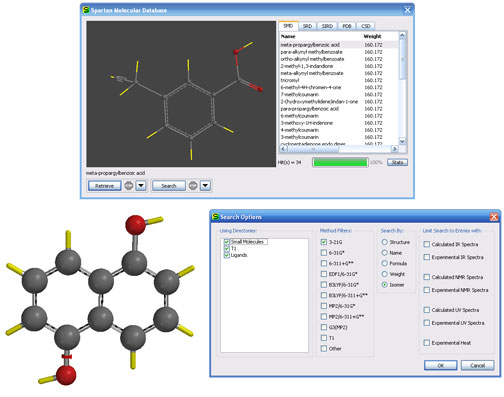Switch to the SRD tab

tap(307, 26)
